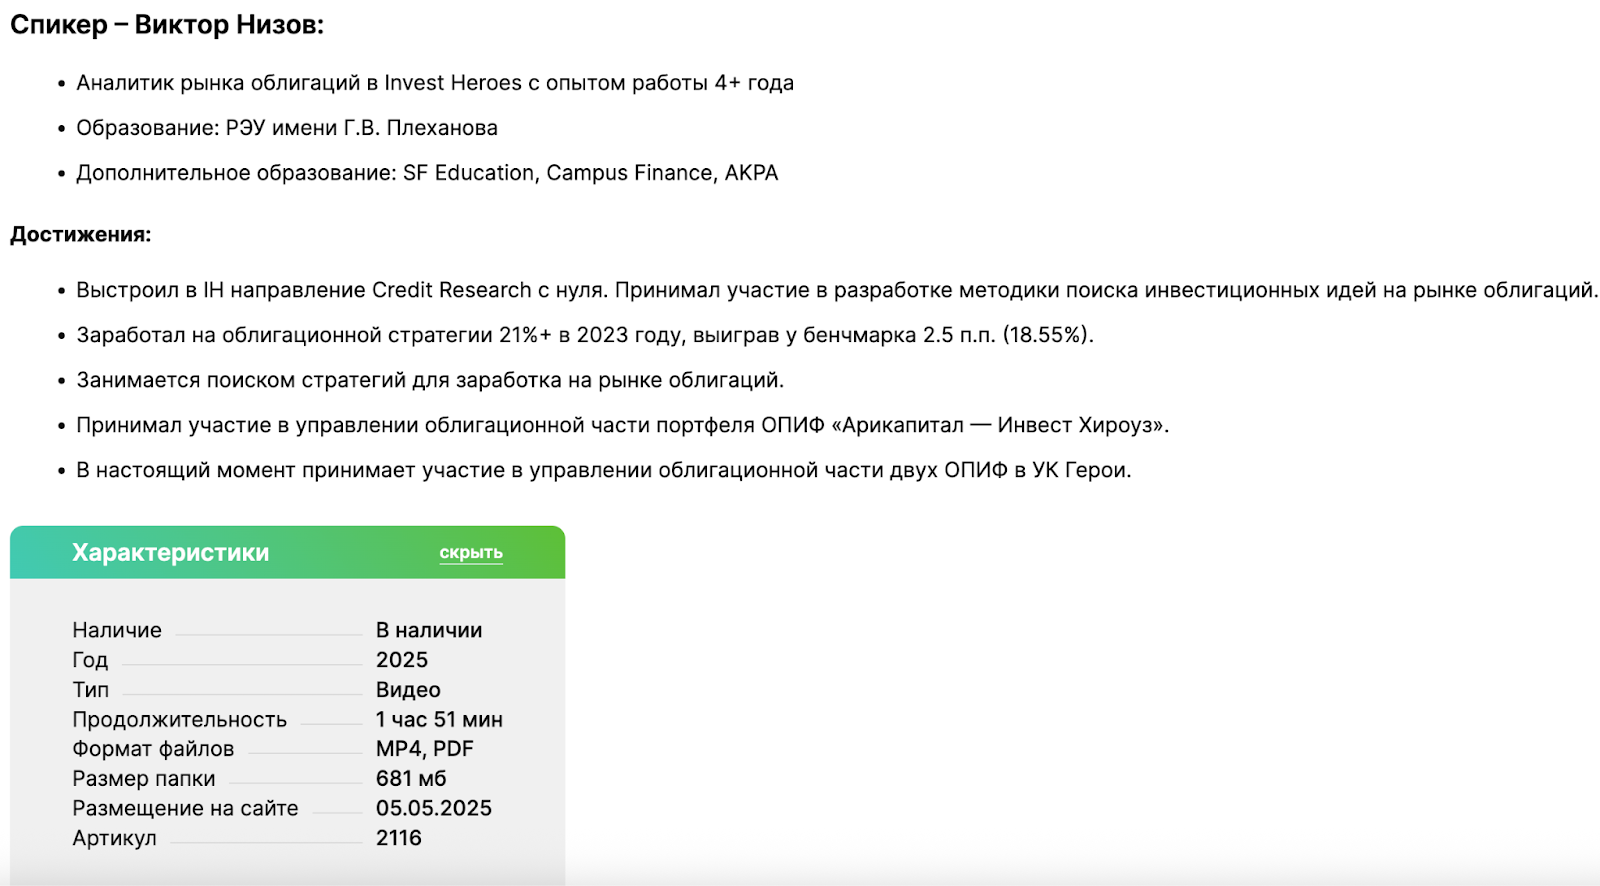Screen dimensions: 1600x886
Task: Click the bullet about earning 21%+ in 2023
Action: coord(585,335)
